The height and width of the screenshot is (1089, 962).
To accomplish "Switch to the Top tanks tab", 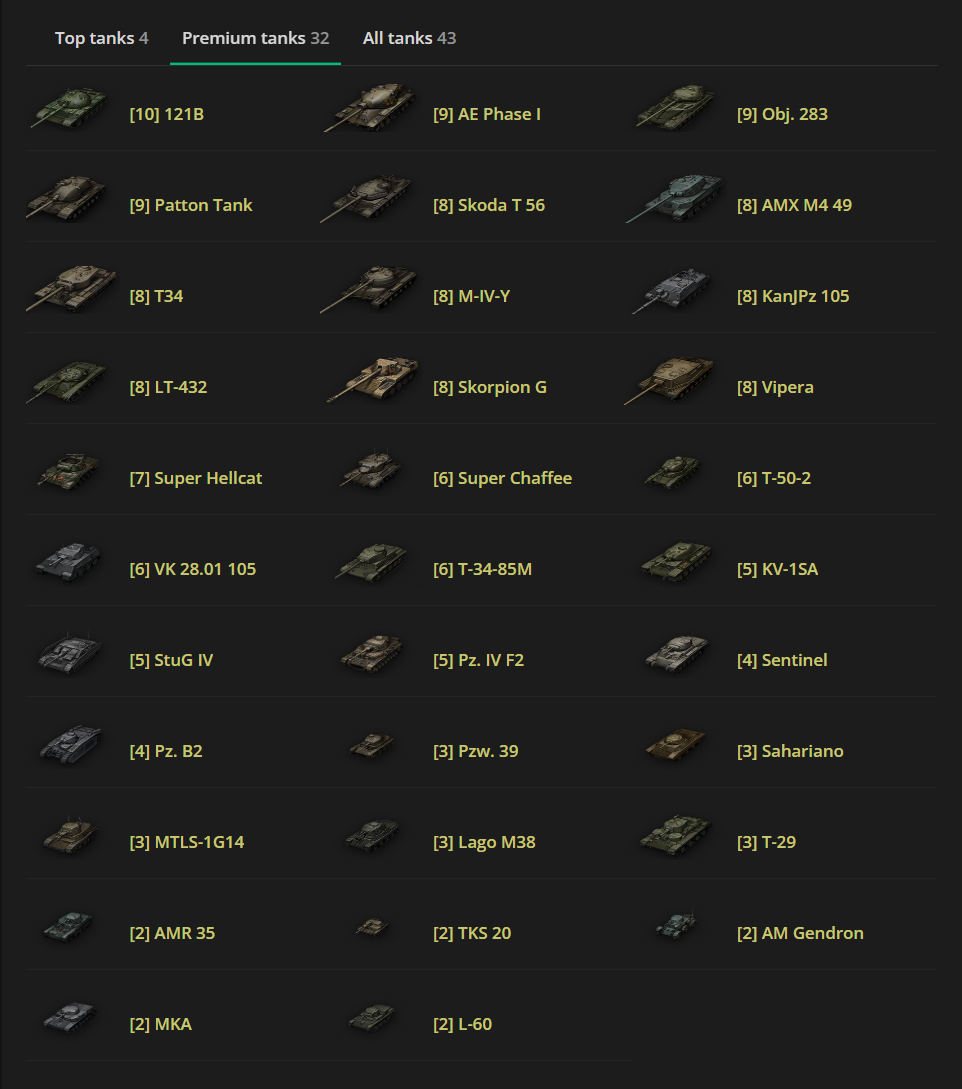I will coord(101,38).
